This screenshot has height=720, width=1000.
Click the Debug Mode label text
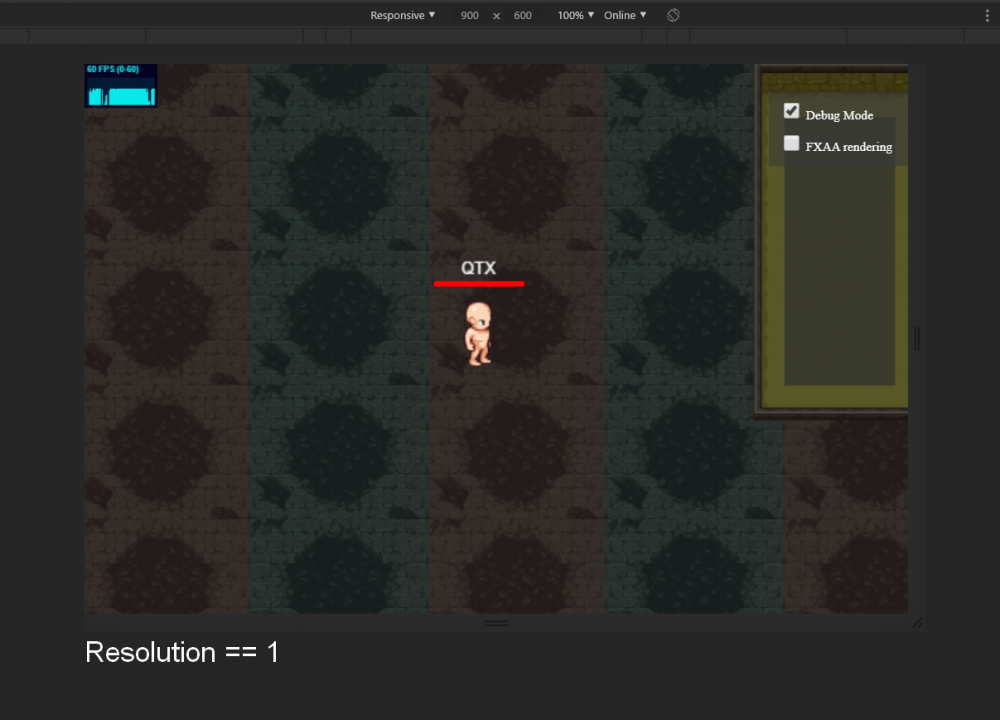pos(839,115)
